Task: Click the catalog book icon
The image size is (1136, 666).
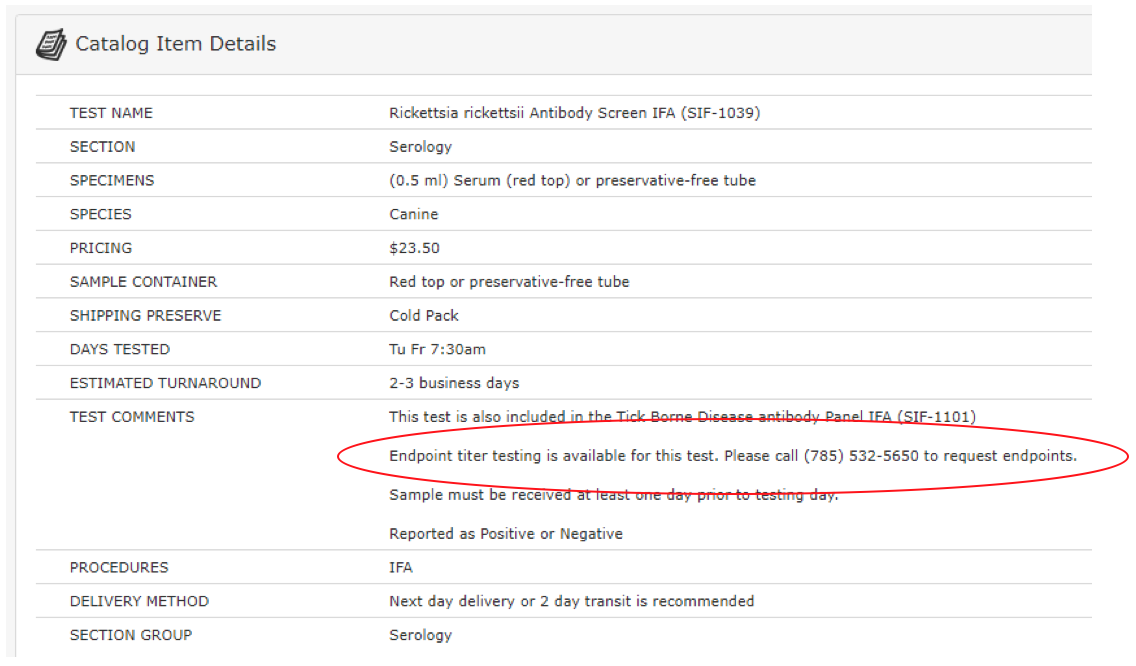Action: coord(52,45)
